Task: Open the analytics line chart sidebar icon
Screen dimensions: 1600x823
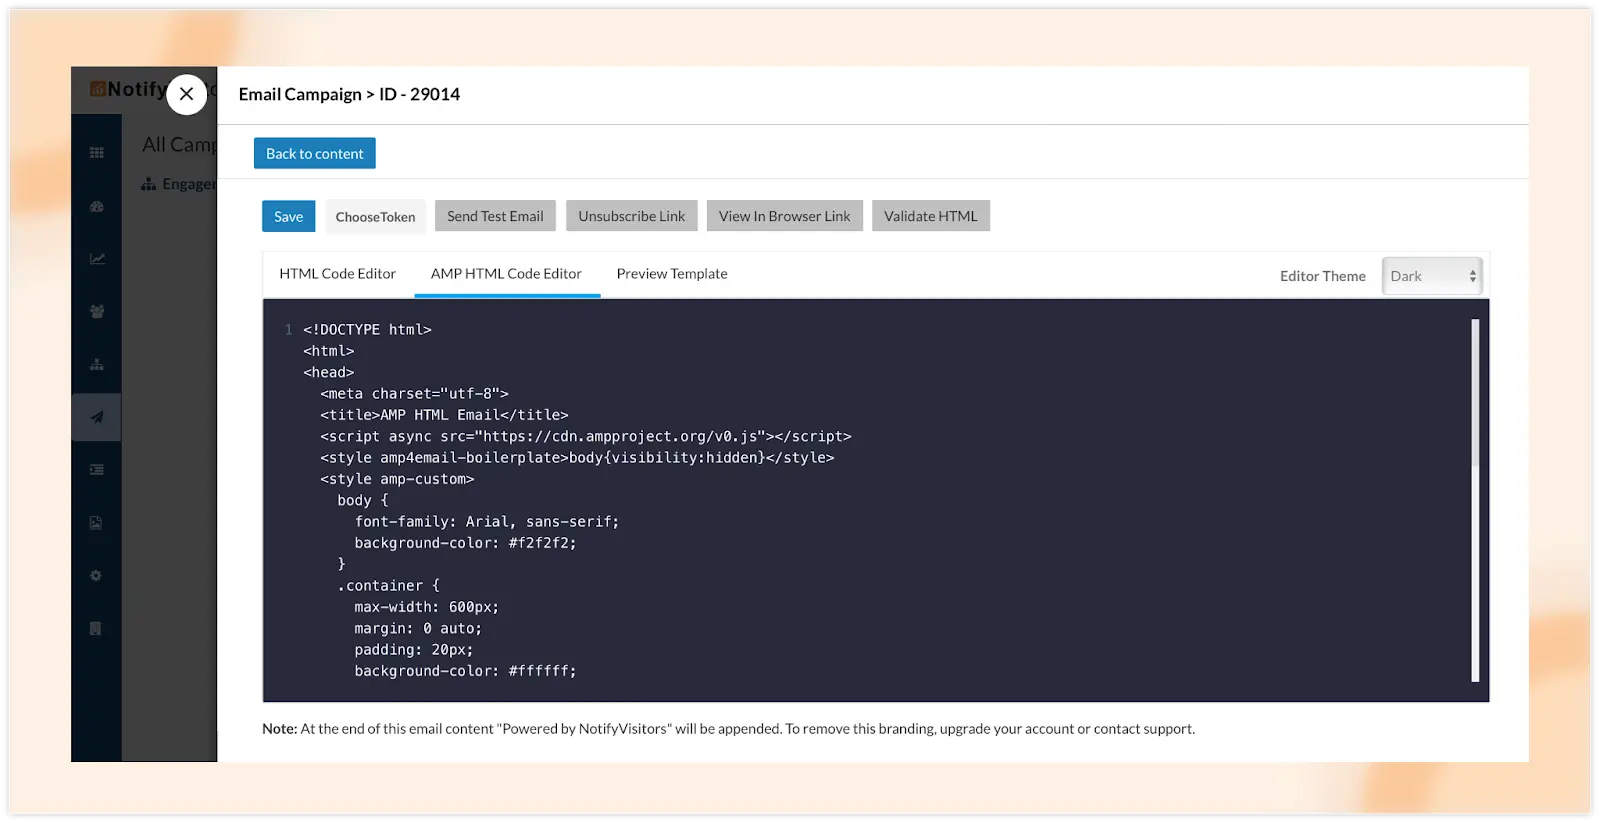Action: tap(97, 259)
